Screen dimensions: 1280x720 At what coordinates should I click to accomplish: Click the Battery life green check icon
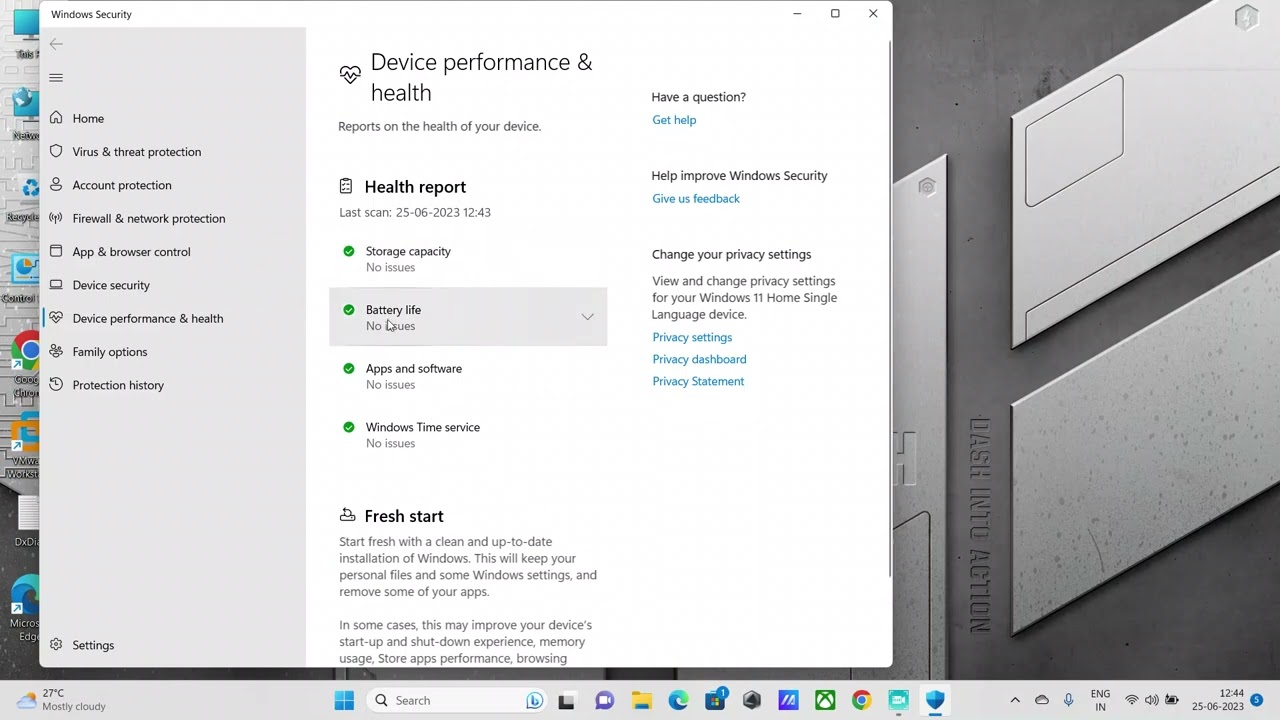[x=348, y=310]
